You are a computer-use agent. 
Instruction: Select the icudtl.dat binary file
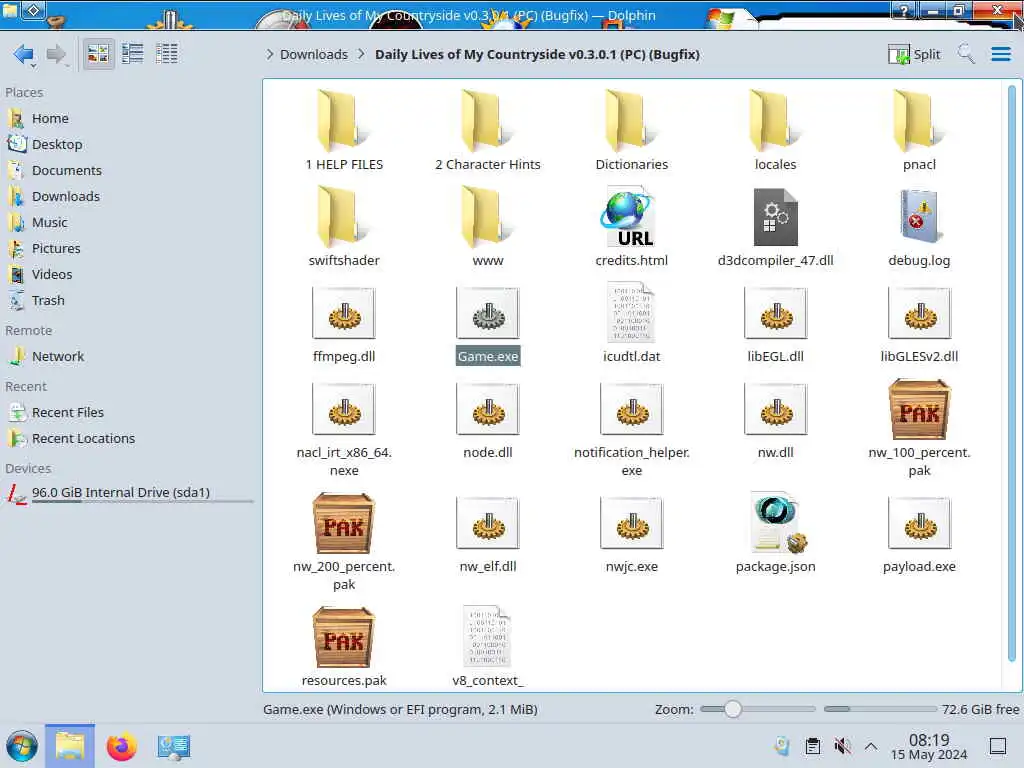(632, 323)
